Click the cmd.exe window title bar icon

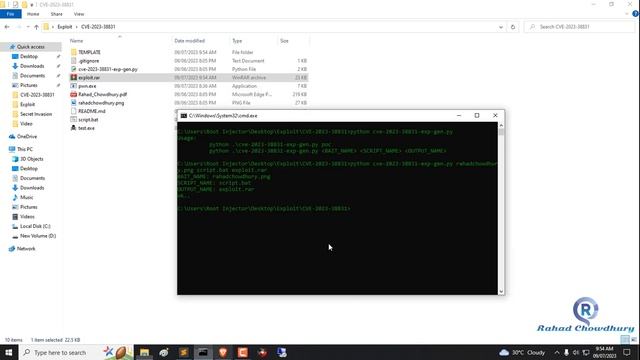tap(184, 116)
